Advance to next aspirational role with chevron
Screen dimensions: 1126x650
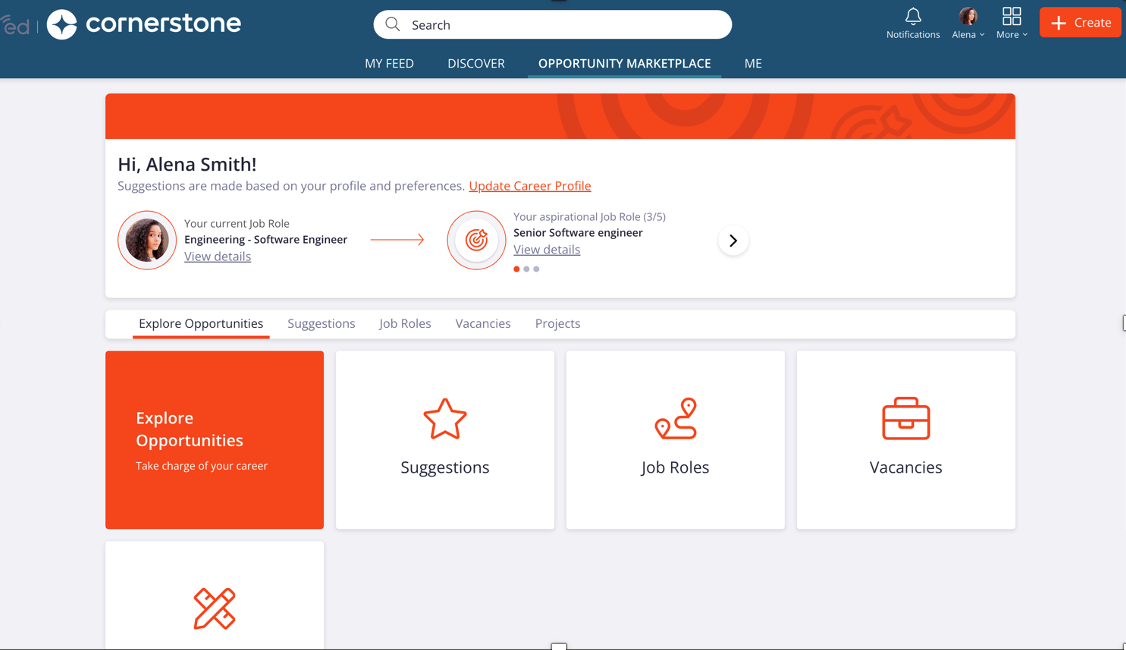[x=733, y=240]
